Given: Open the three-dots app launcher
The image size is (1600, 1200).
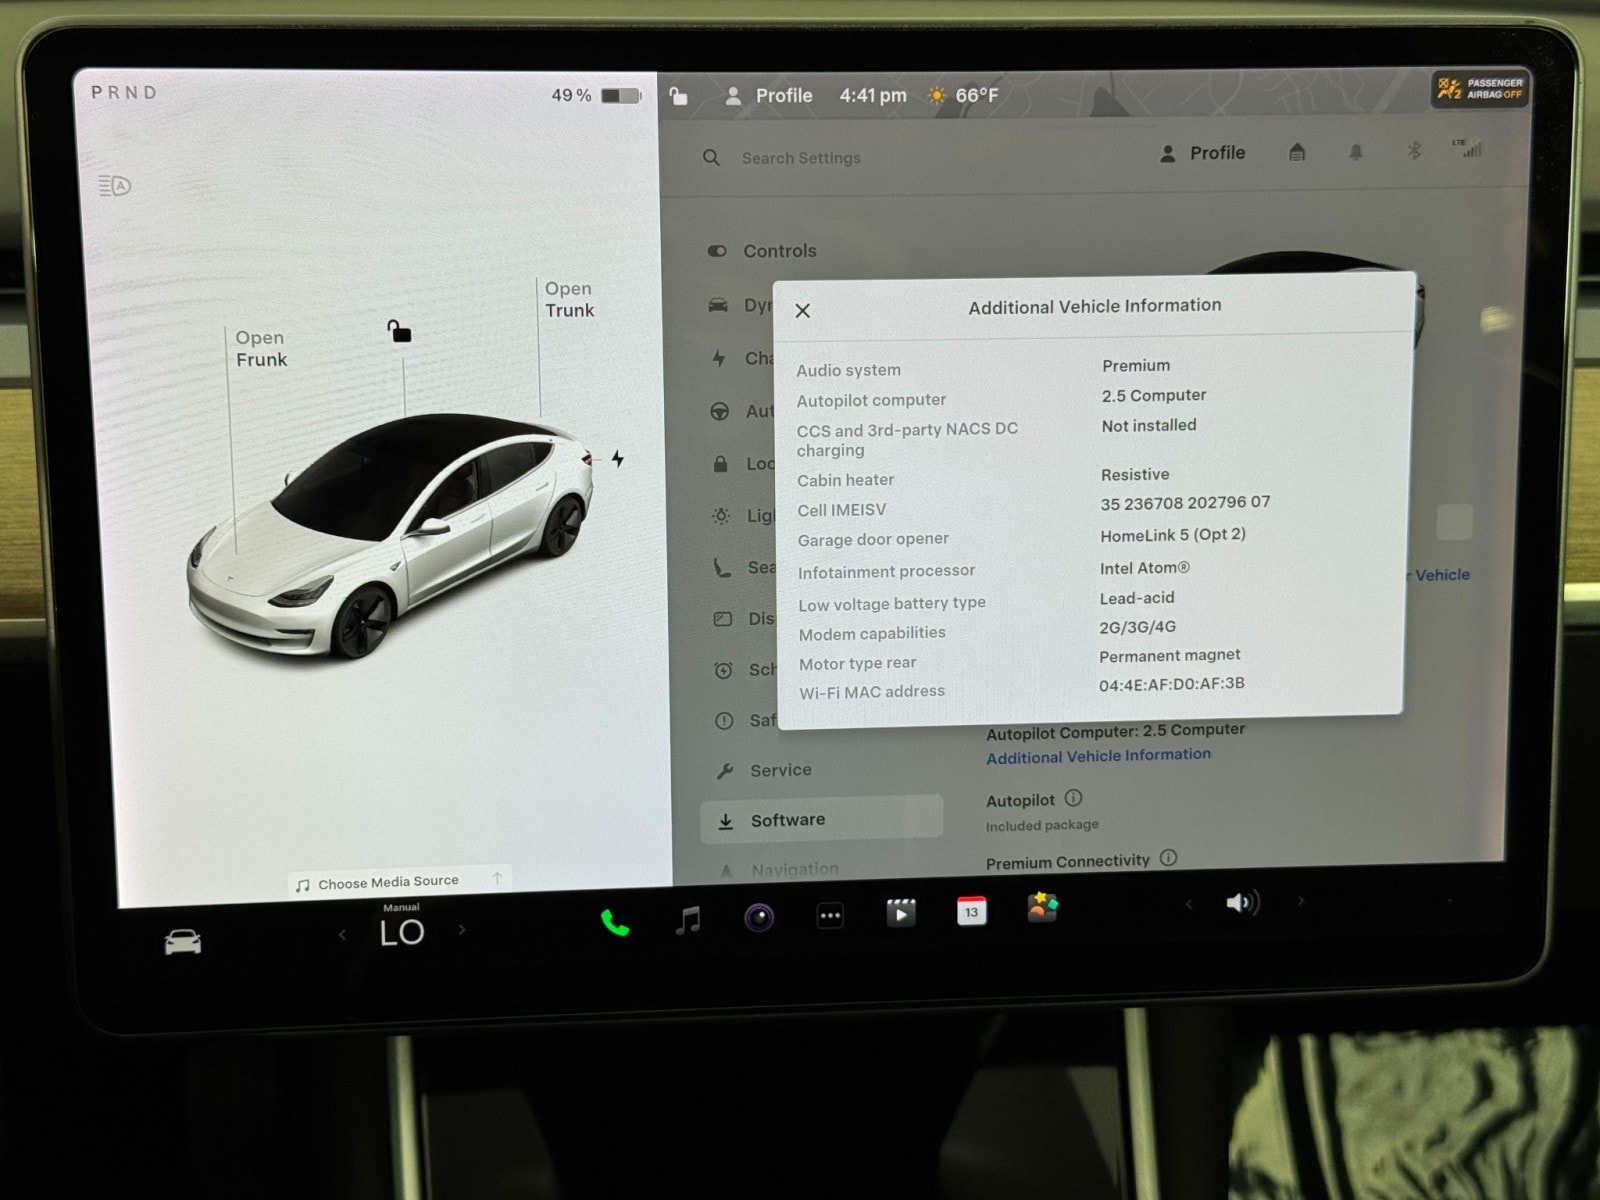Looking at the screenshot, I should (x=830, y=916).
